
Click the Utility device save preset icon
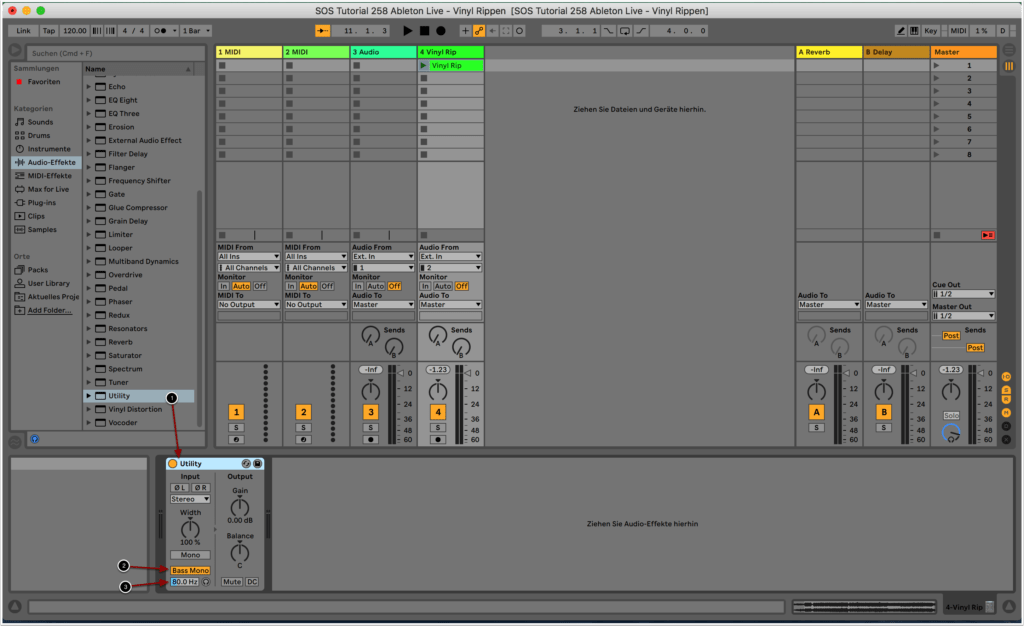click(x=257, y=464)
